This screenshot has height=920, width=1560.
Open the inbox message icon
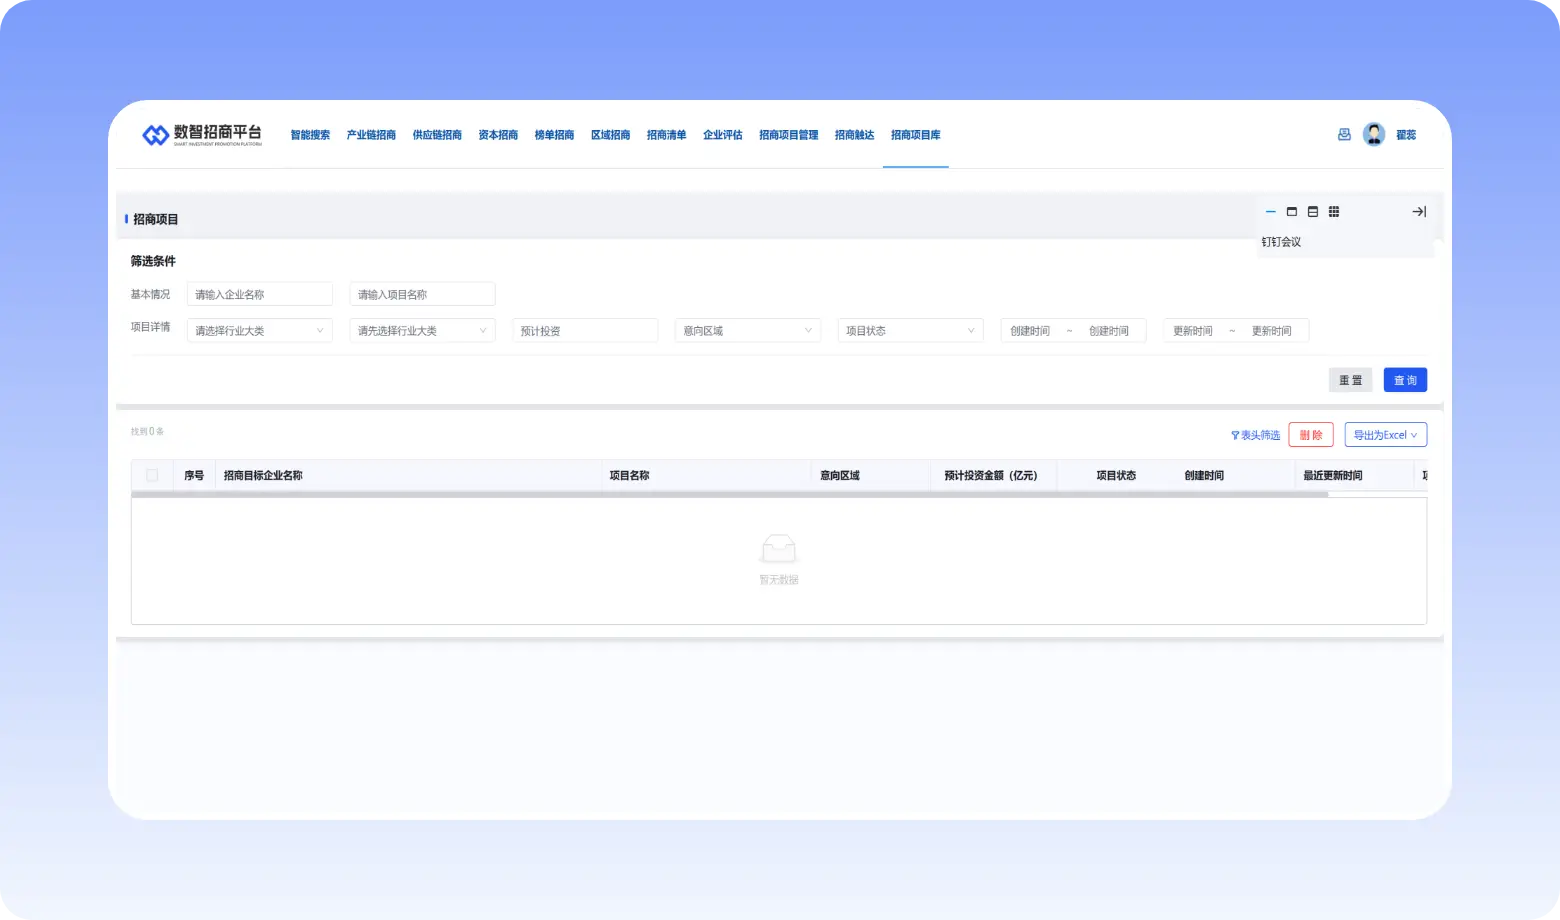tap(1344, 135)
